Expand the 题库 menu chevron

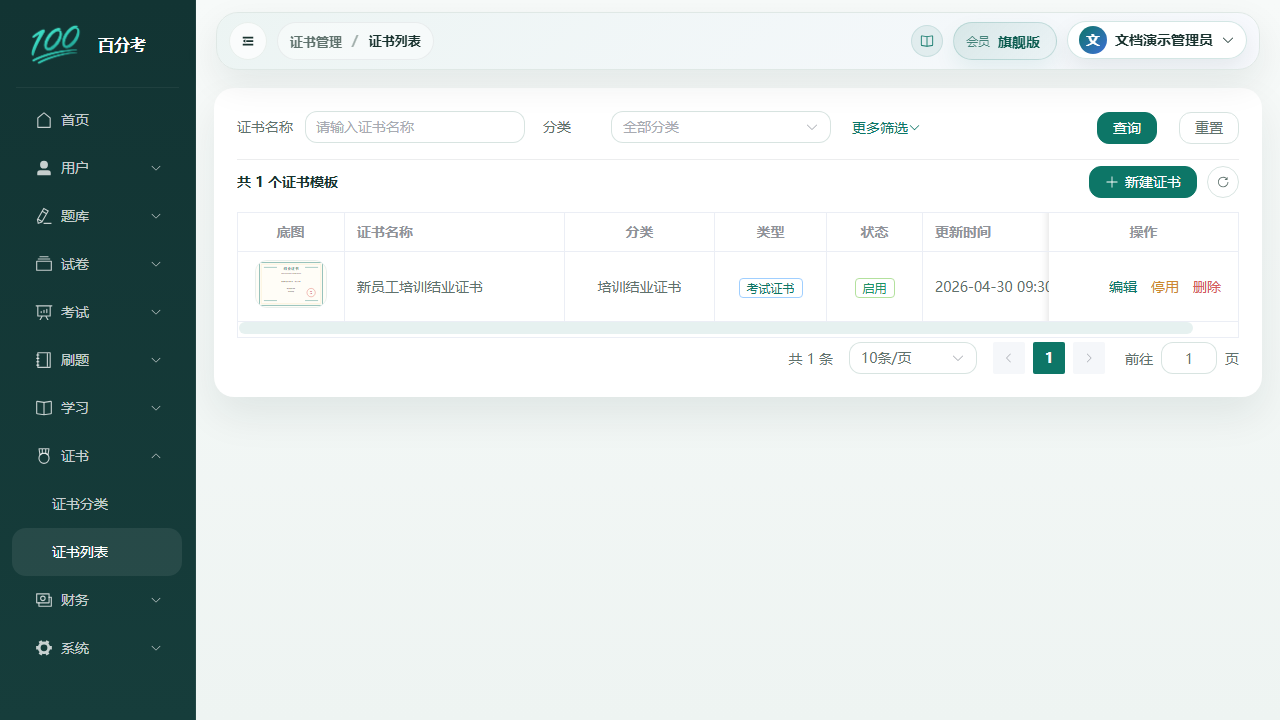[x=156, y=216]
